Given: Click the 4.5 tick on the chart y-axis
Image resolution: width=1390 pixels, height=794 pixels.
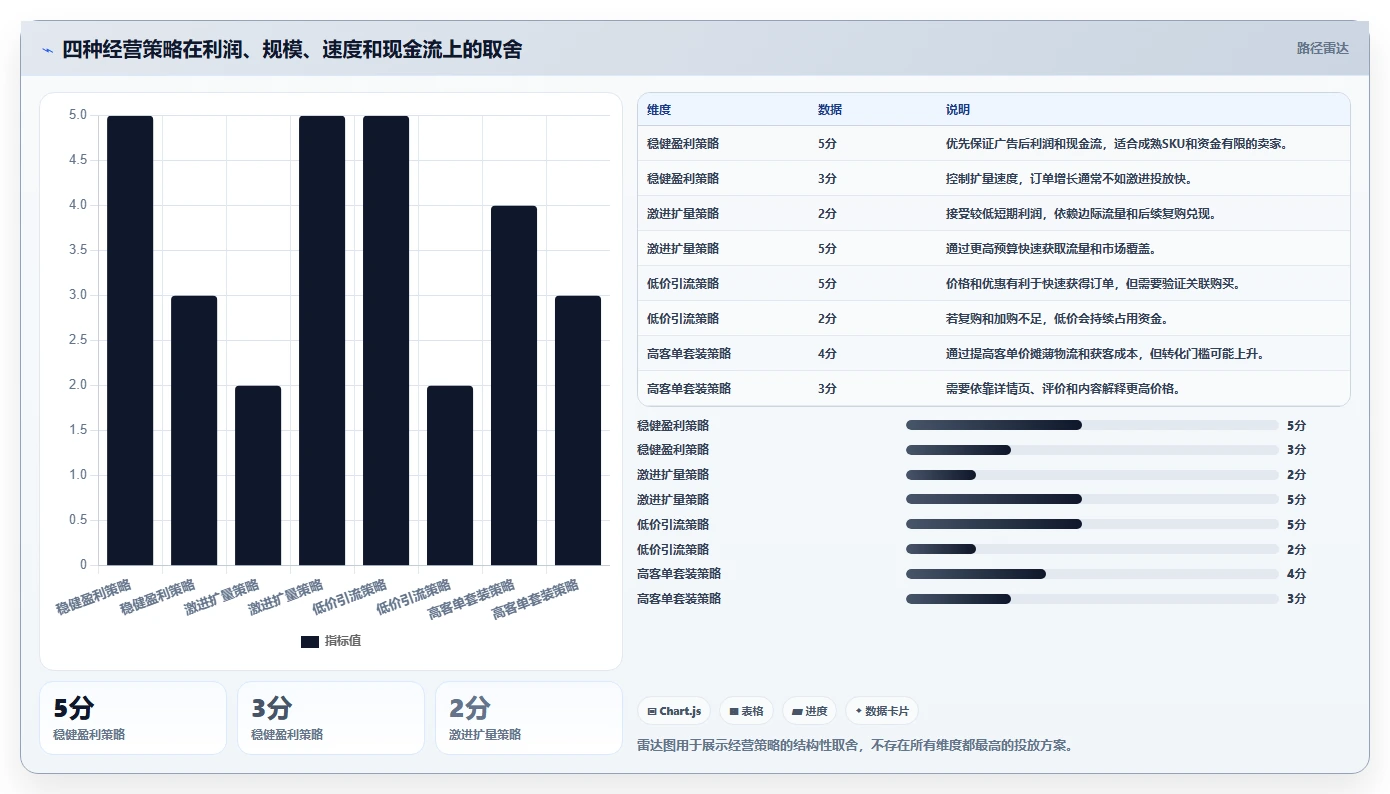Looking at the screenshot, I should [x=77, y=160].
